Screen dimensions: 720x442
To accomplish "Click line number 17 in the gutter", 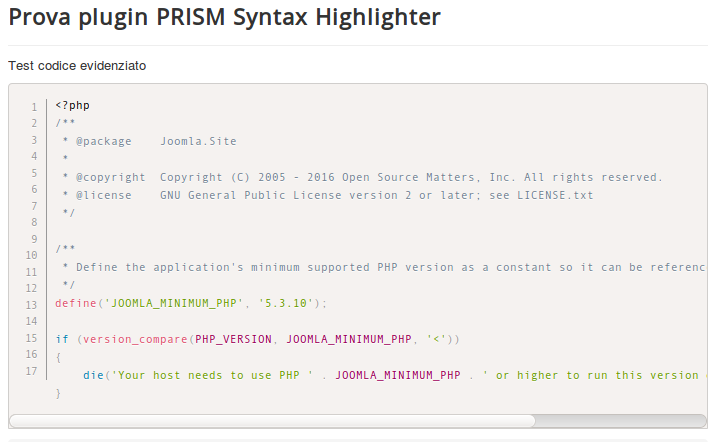I will (31, 371).
